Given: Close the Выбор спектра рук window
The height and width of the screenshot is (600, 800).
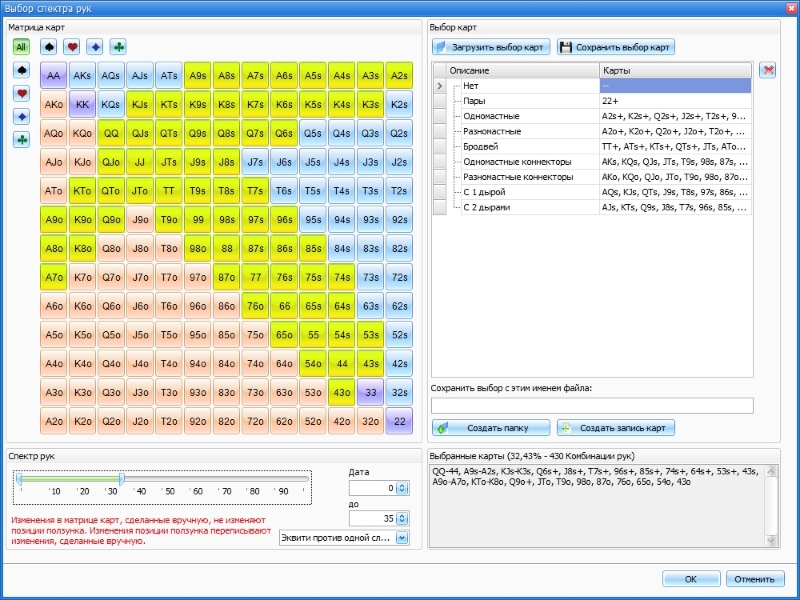Looking at the screenshot, I should pyautogui.click(x=791, y=8).
